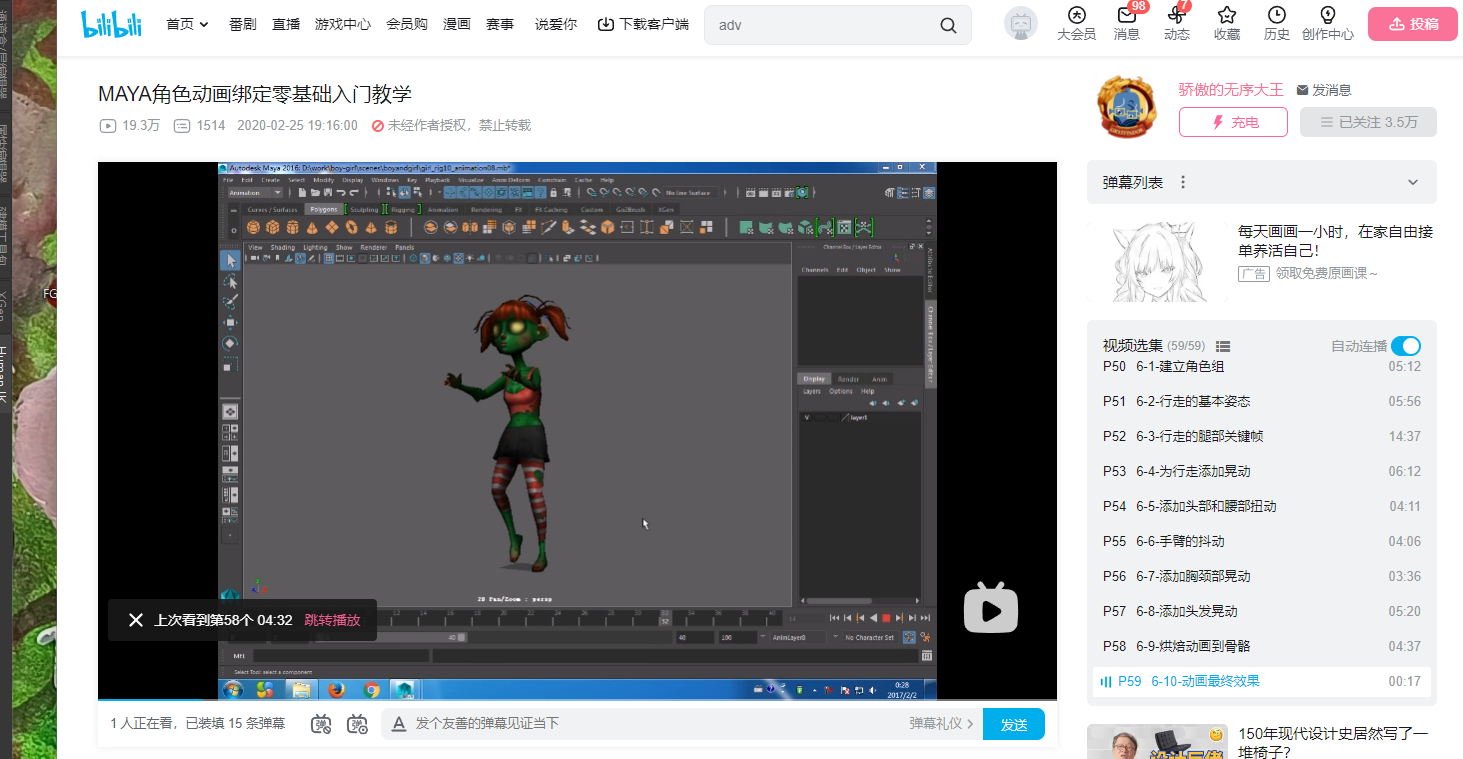Expand the 首页 dropdown menu

click(187, 24)
